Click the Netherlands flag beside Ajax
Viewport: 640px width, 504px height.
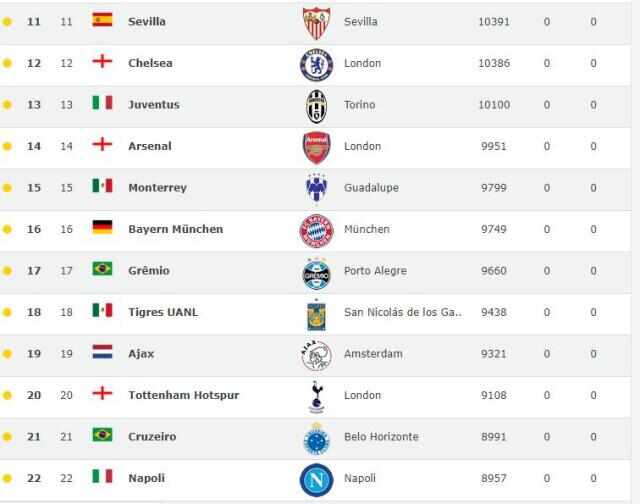tap(102, 353)
